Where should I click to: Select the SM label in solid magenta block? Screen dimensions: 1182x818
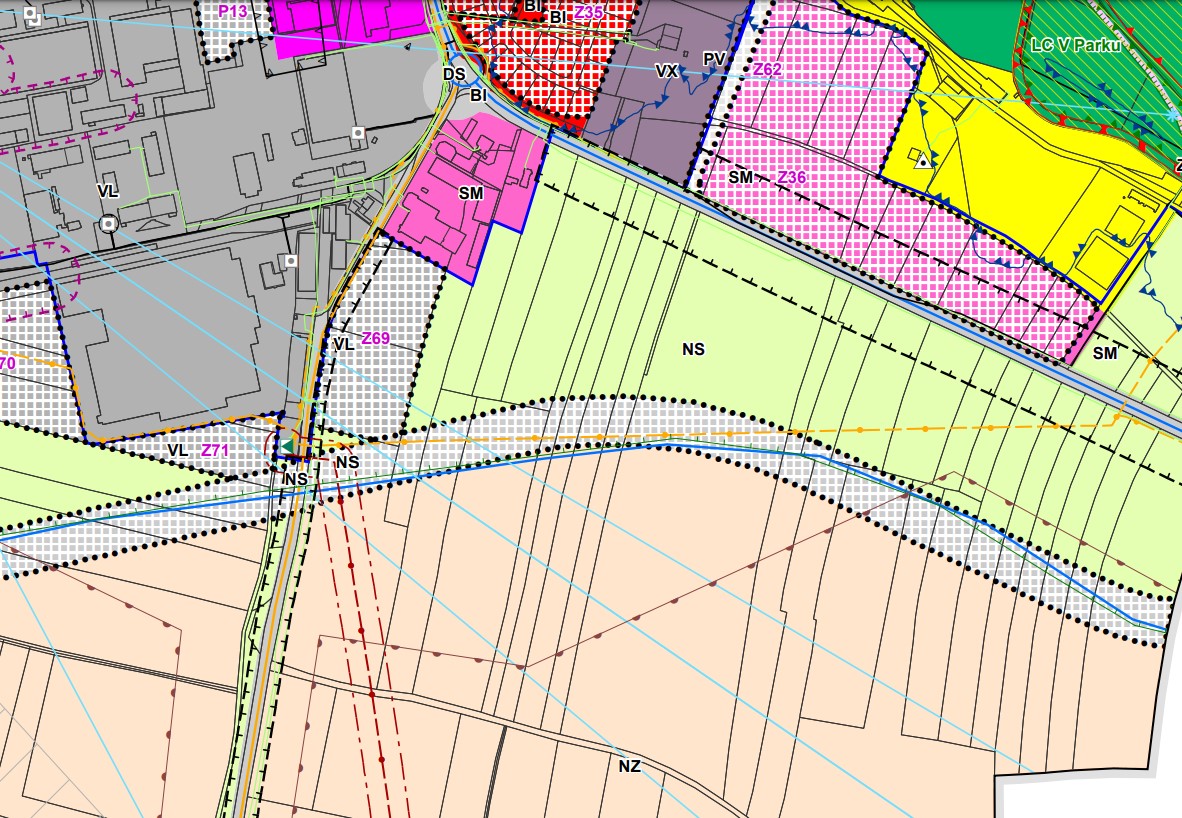click(x=471, y=194)
